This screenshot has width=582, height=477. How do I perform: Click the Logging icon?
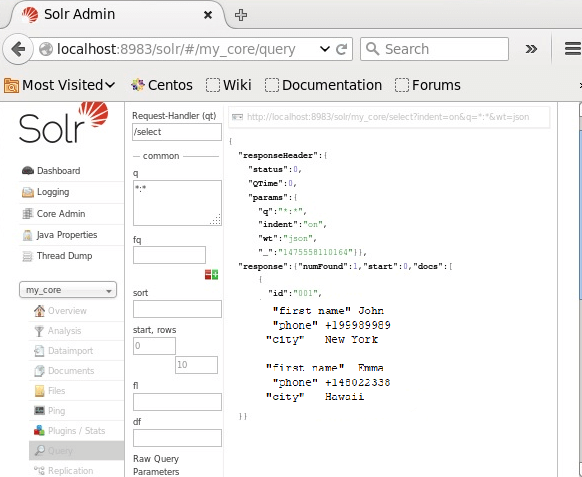point(28,192)
